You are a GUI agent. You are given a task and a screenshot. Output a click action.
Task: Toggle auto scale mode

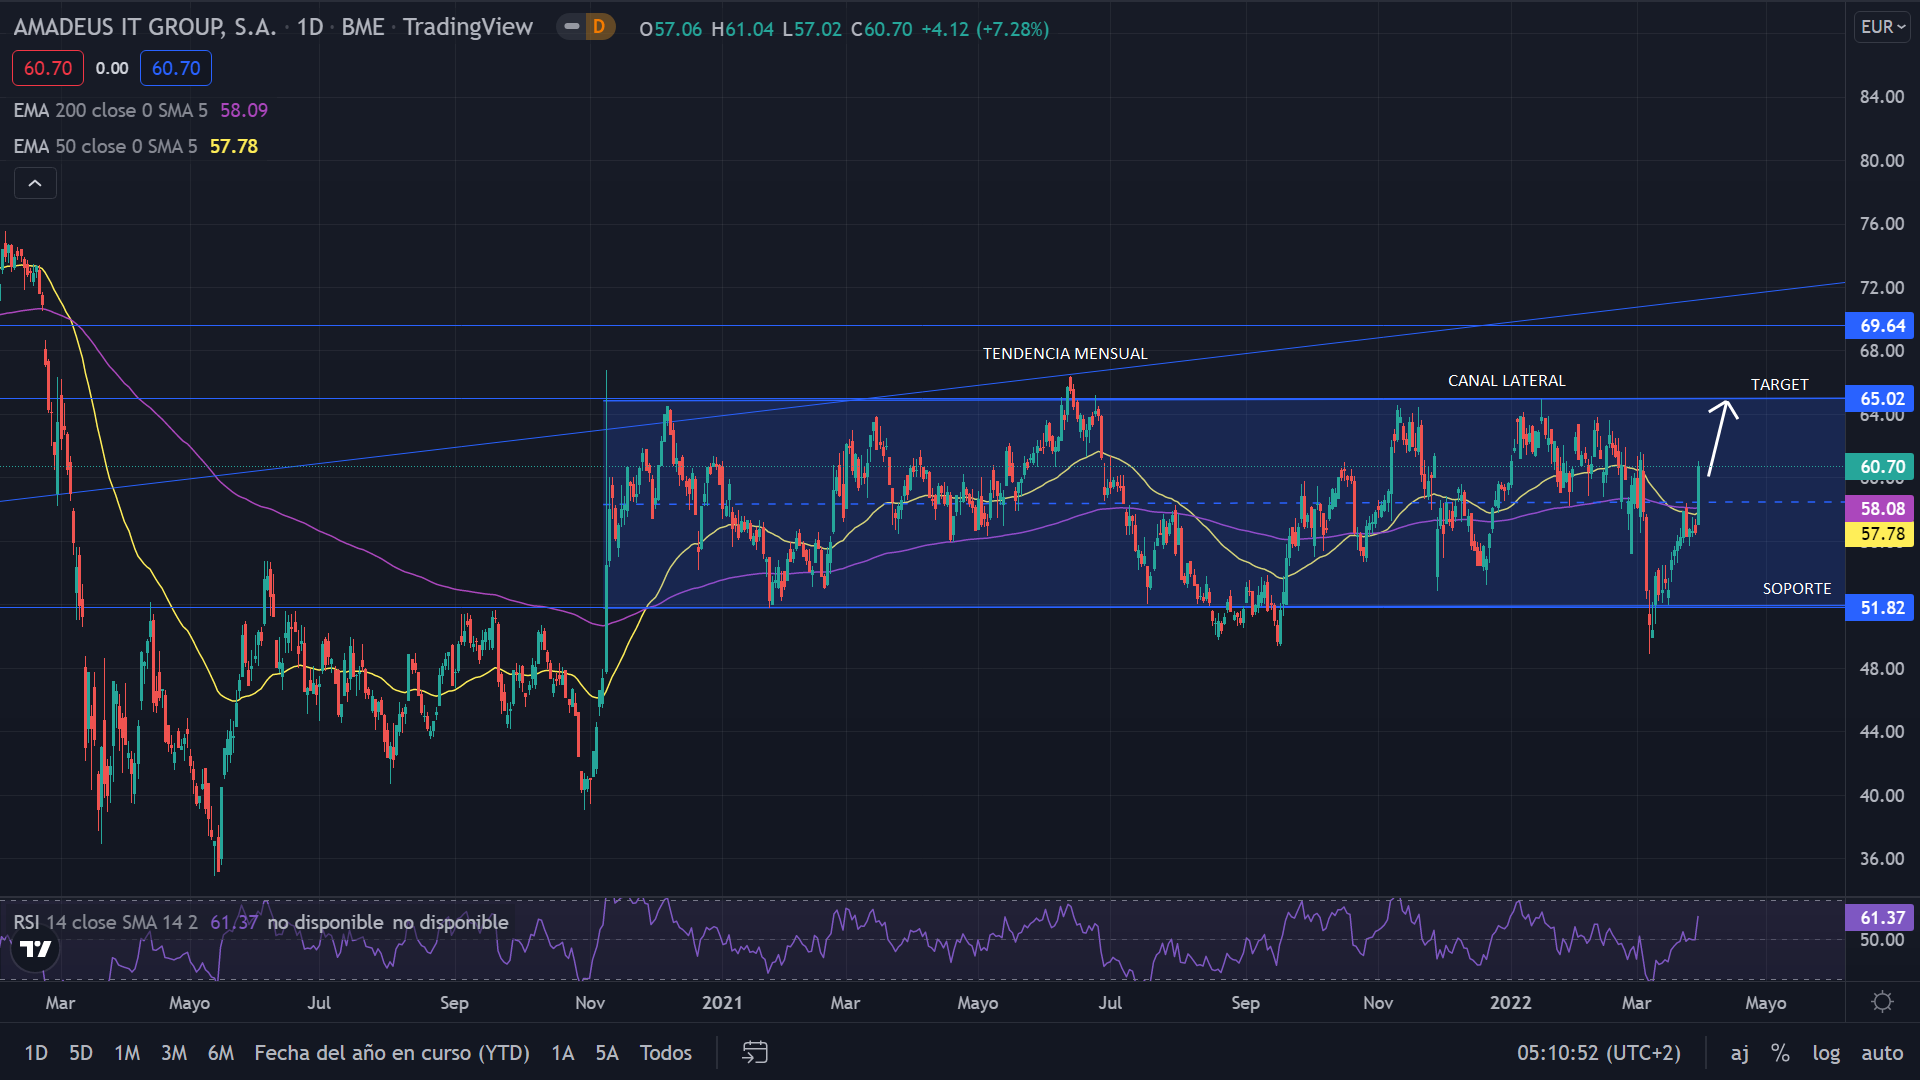point(1882,1052)
